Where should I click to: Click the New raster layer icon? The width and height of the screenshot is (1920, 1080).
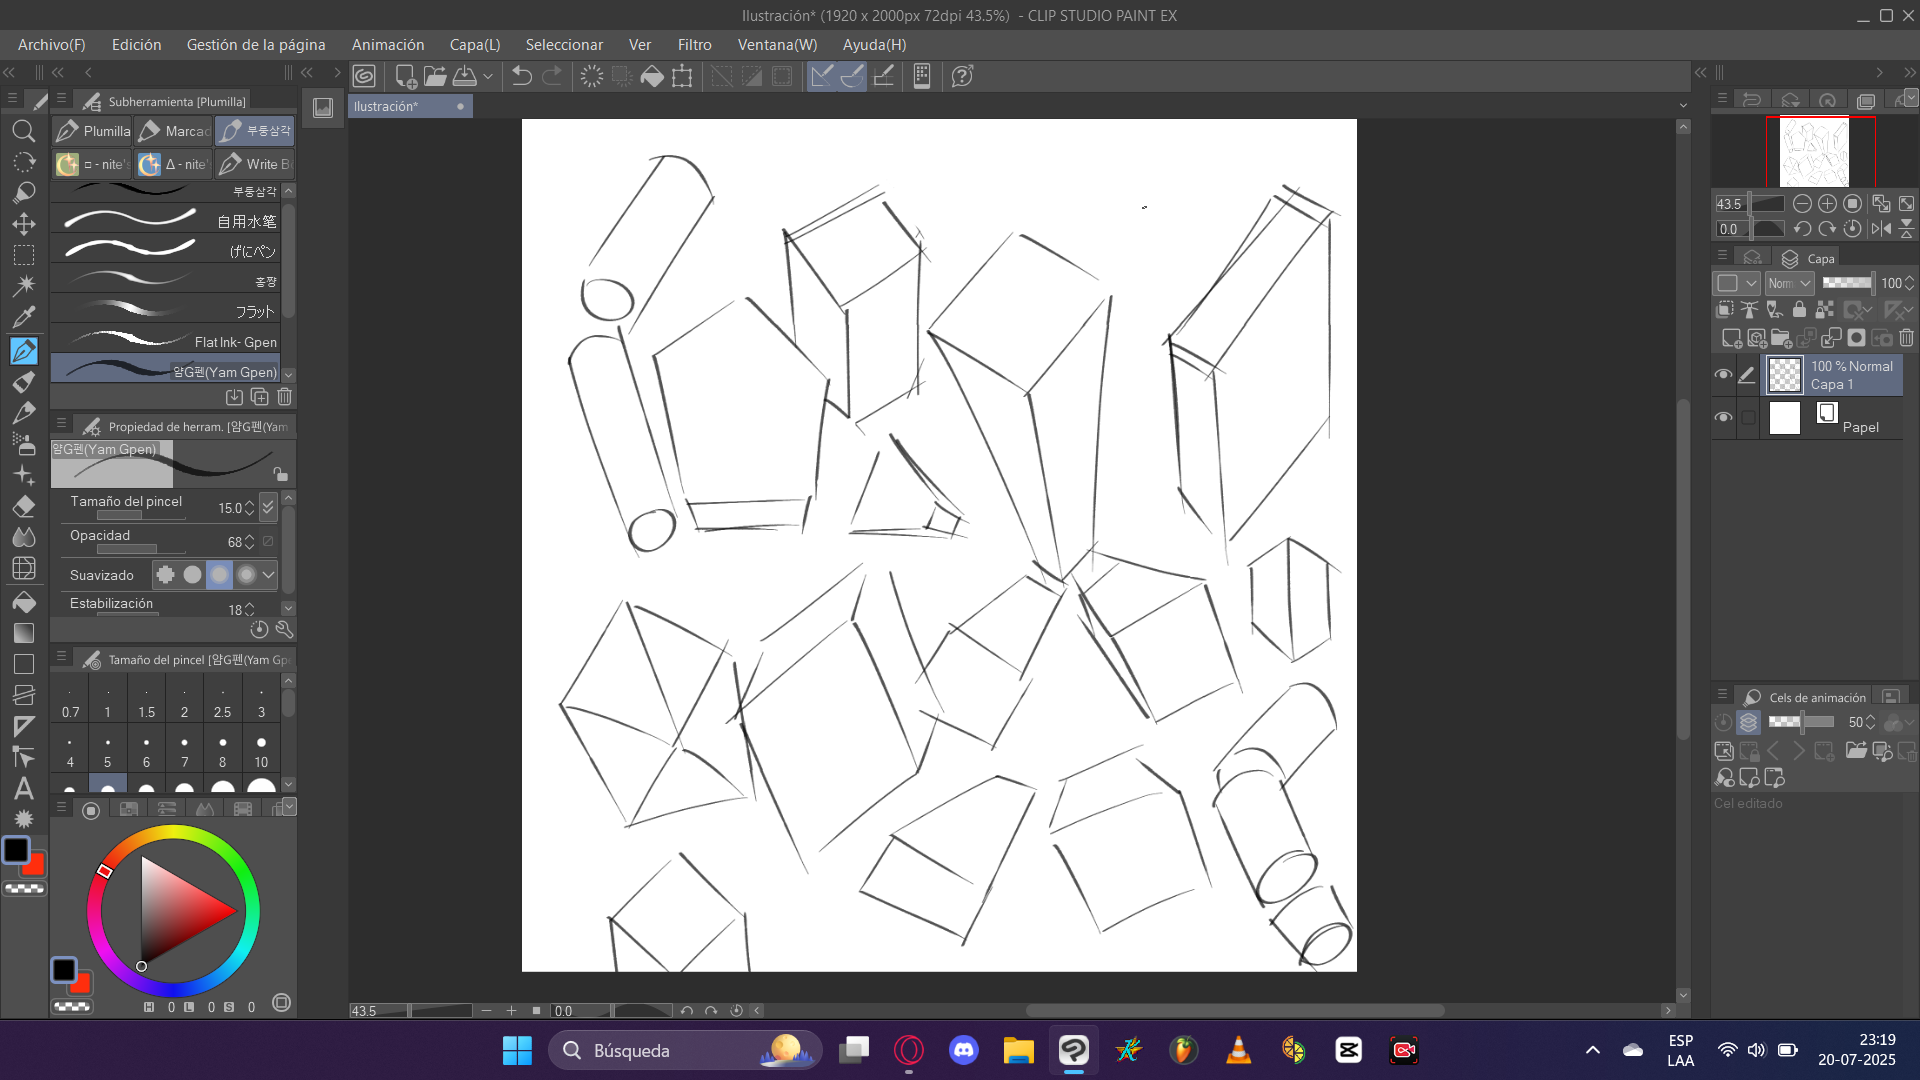pos(1731,338)
